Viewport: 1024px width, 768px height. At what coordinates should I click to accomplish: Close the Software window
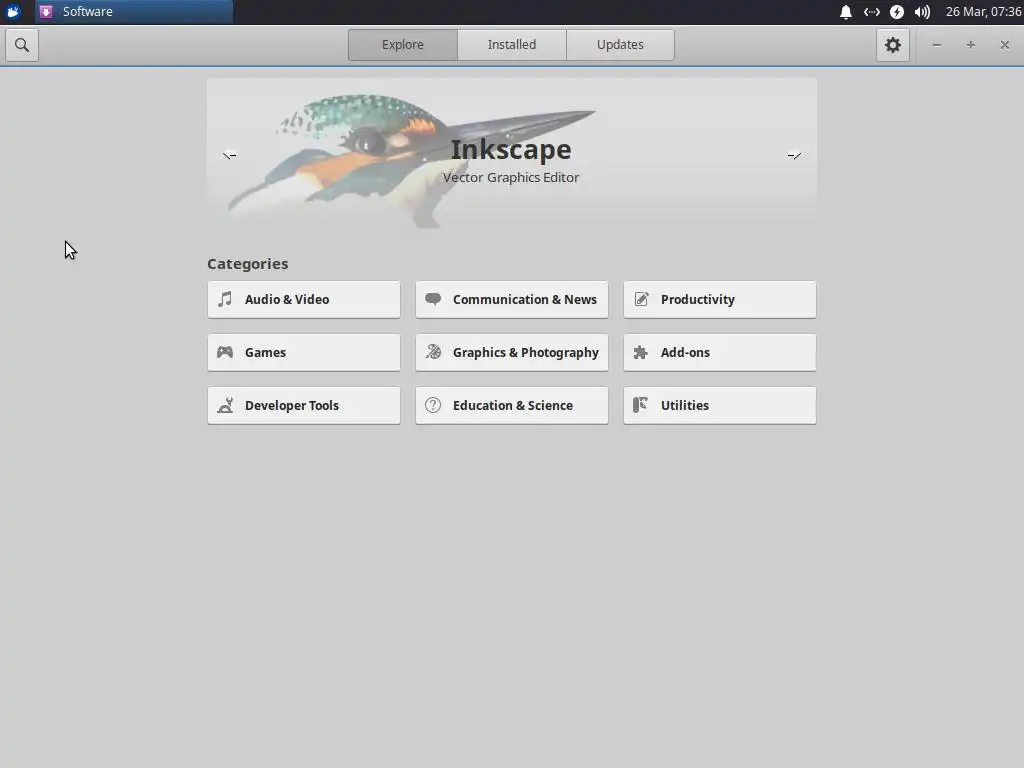click(1005, 45)
